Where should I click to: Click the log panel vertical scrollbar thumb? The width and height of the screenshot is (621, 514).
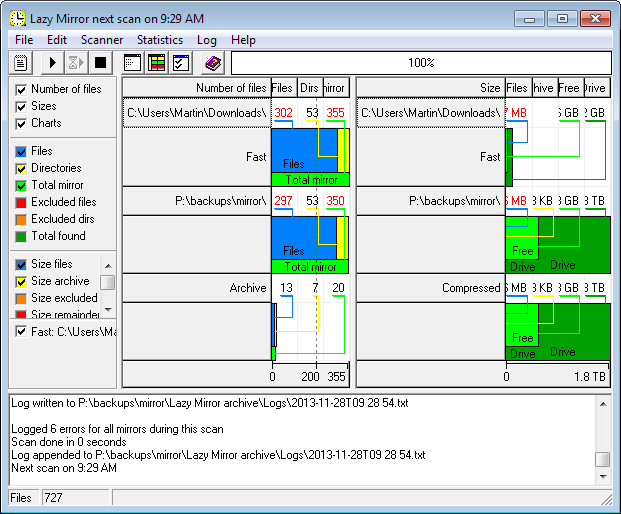point(602,459)
